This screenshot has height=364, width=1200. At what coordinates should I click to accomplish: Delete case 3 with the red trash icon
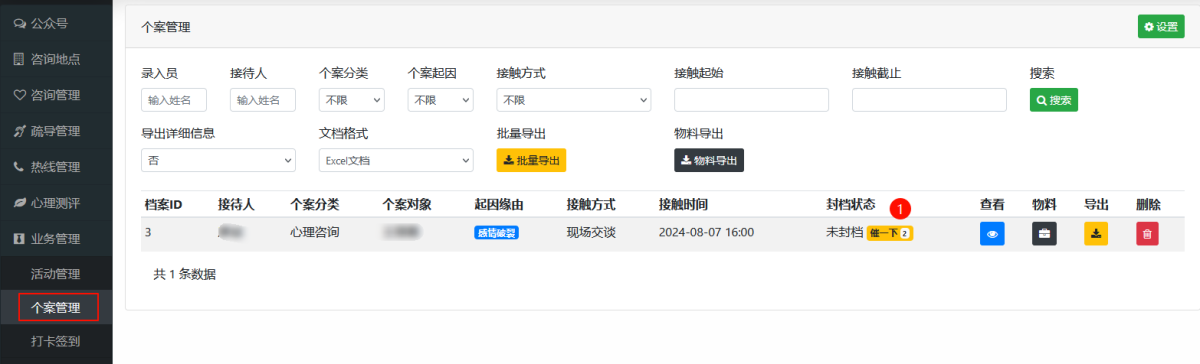pos(1147,233)
